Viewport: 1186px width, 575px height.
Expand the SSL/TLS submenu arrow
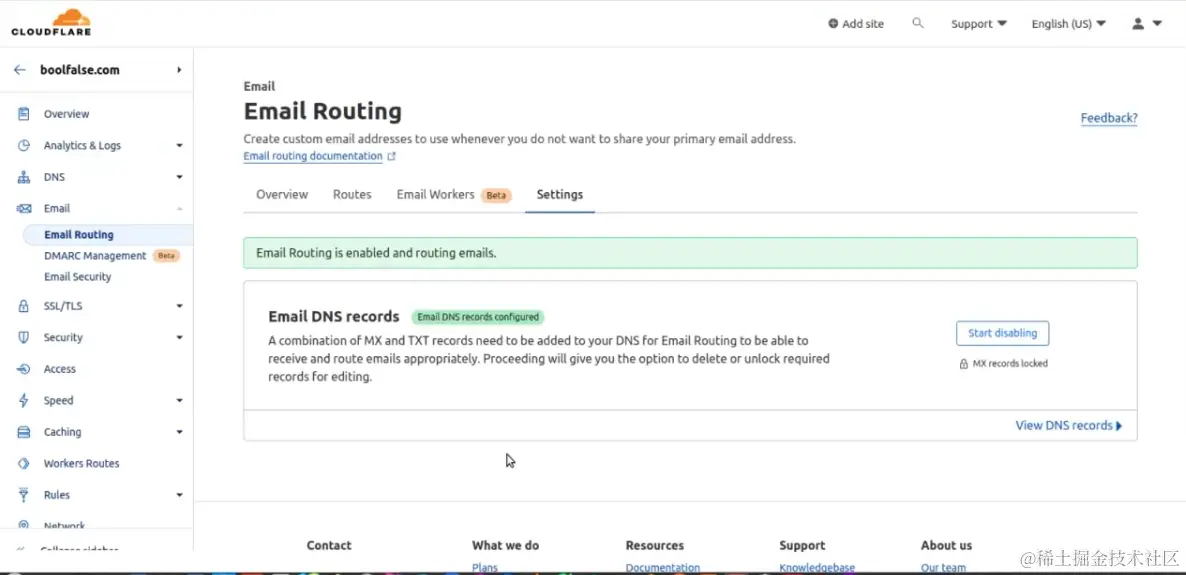179,306
